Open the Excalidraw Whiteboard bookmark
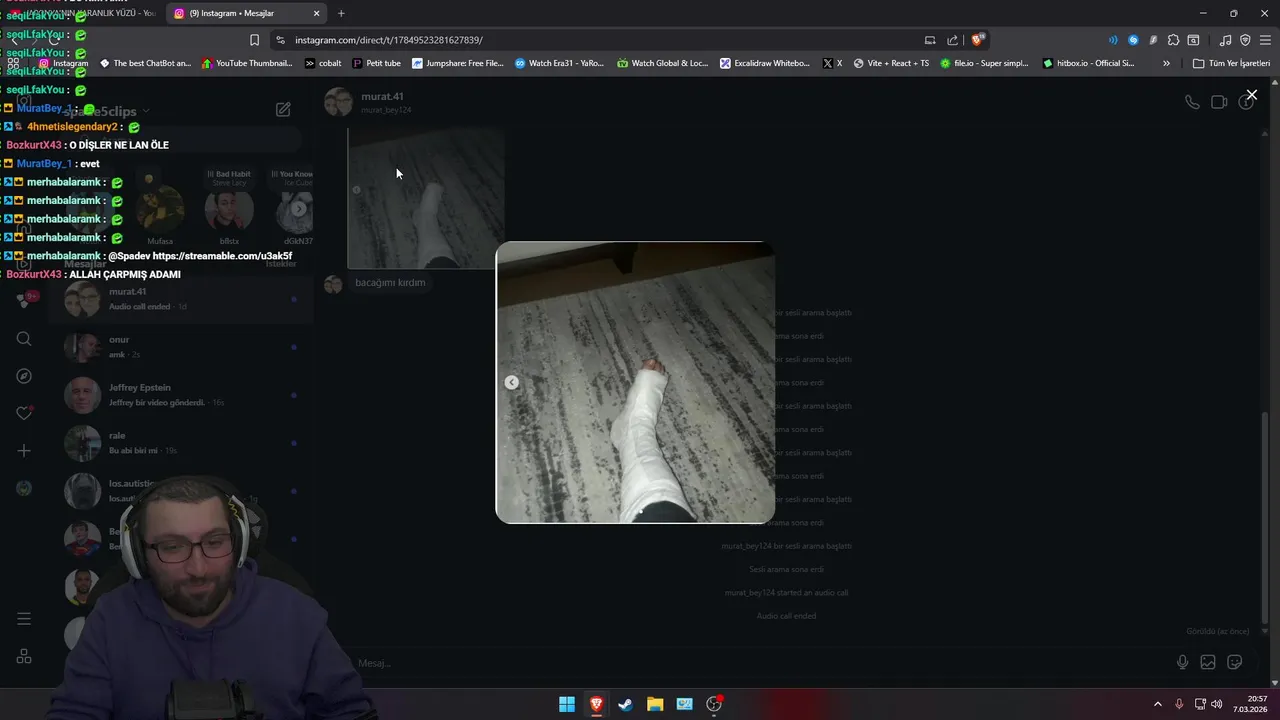Image resolution: width=1280 pixels, height=720 pixels. pyautogui.click(x=765, y=63)
